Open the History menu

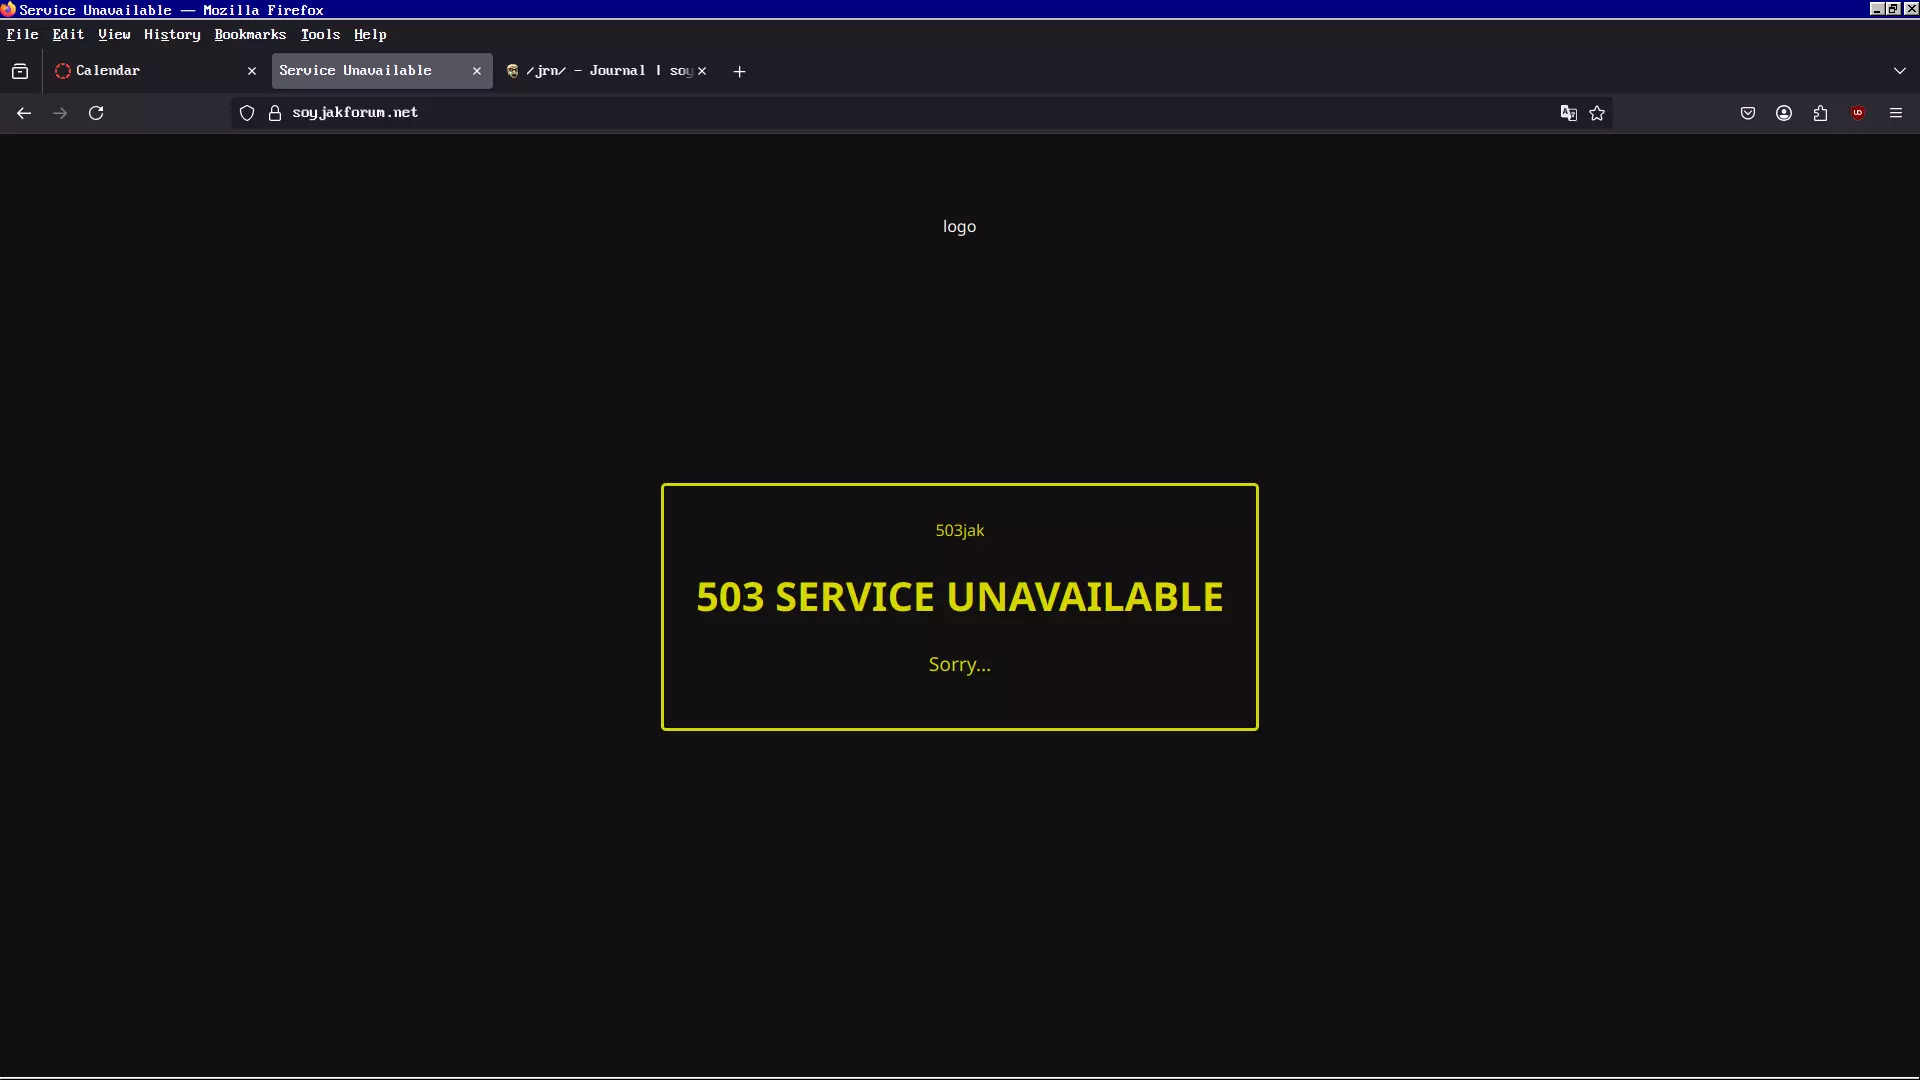click(172, 34)
